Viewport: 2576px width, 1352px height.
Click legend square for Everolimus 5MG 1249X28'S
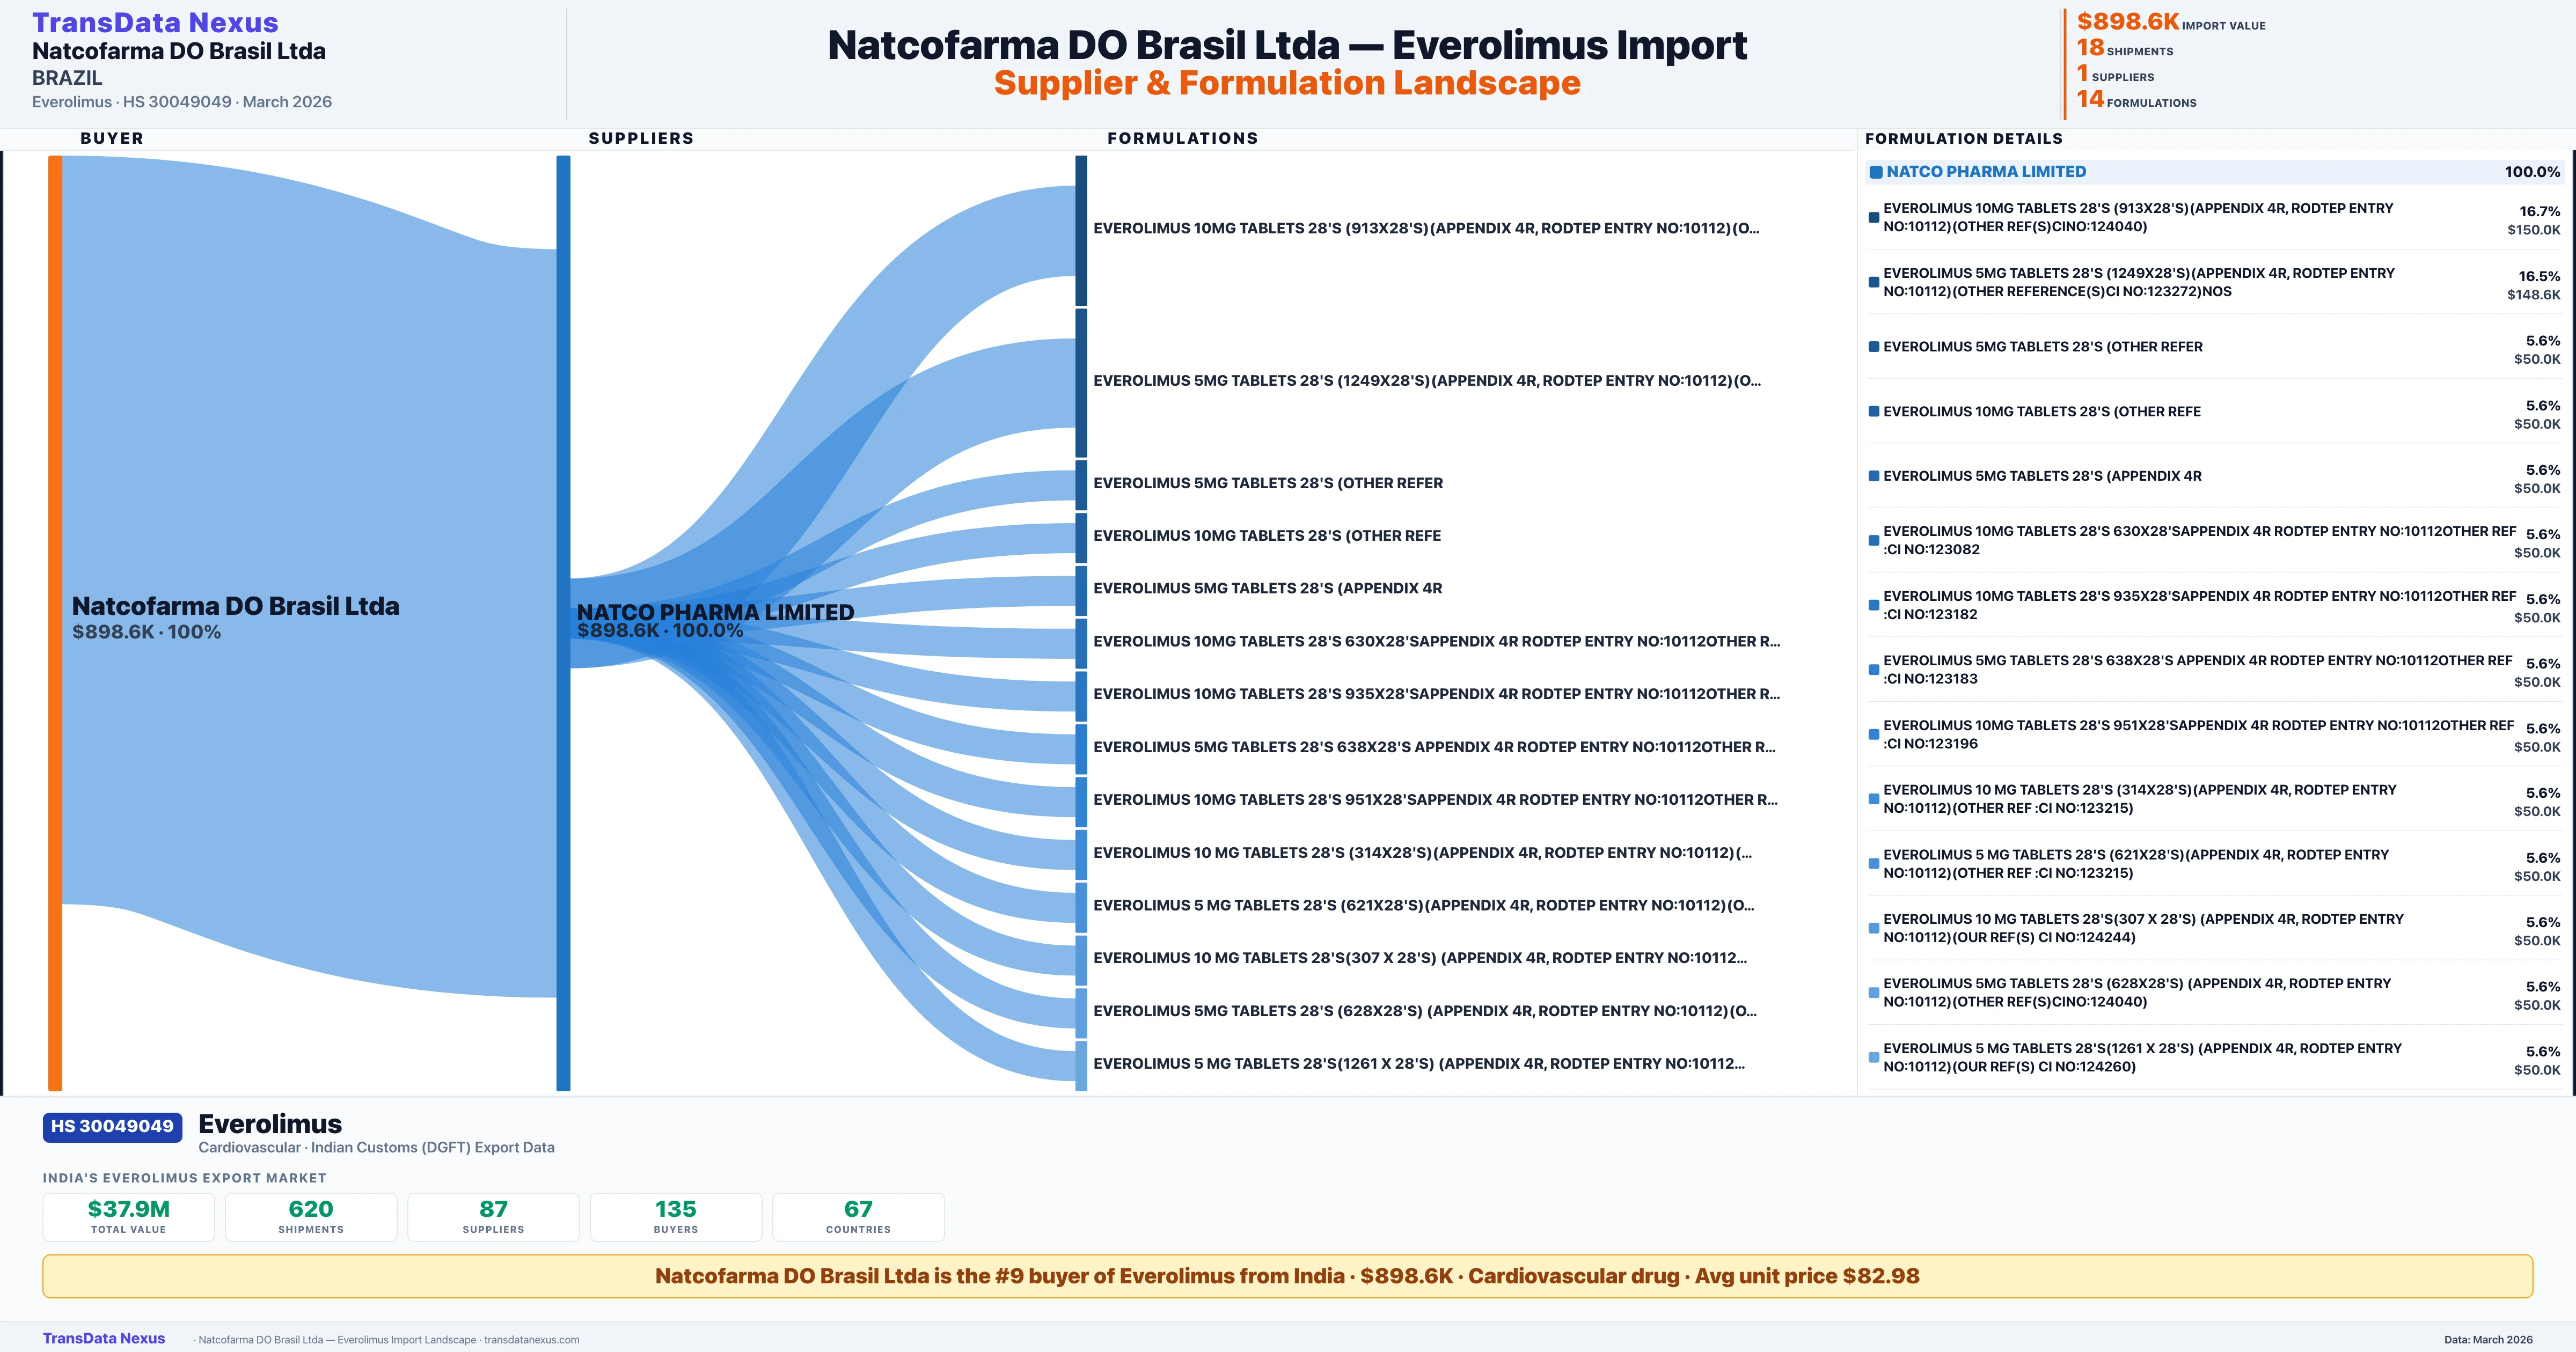coord(1874,282)
